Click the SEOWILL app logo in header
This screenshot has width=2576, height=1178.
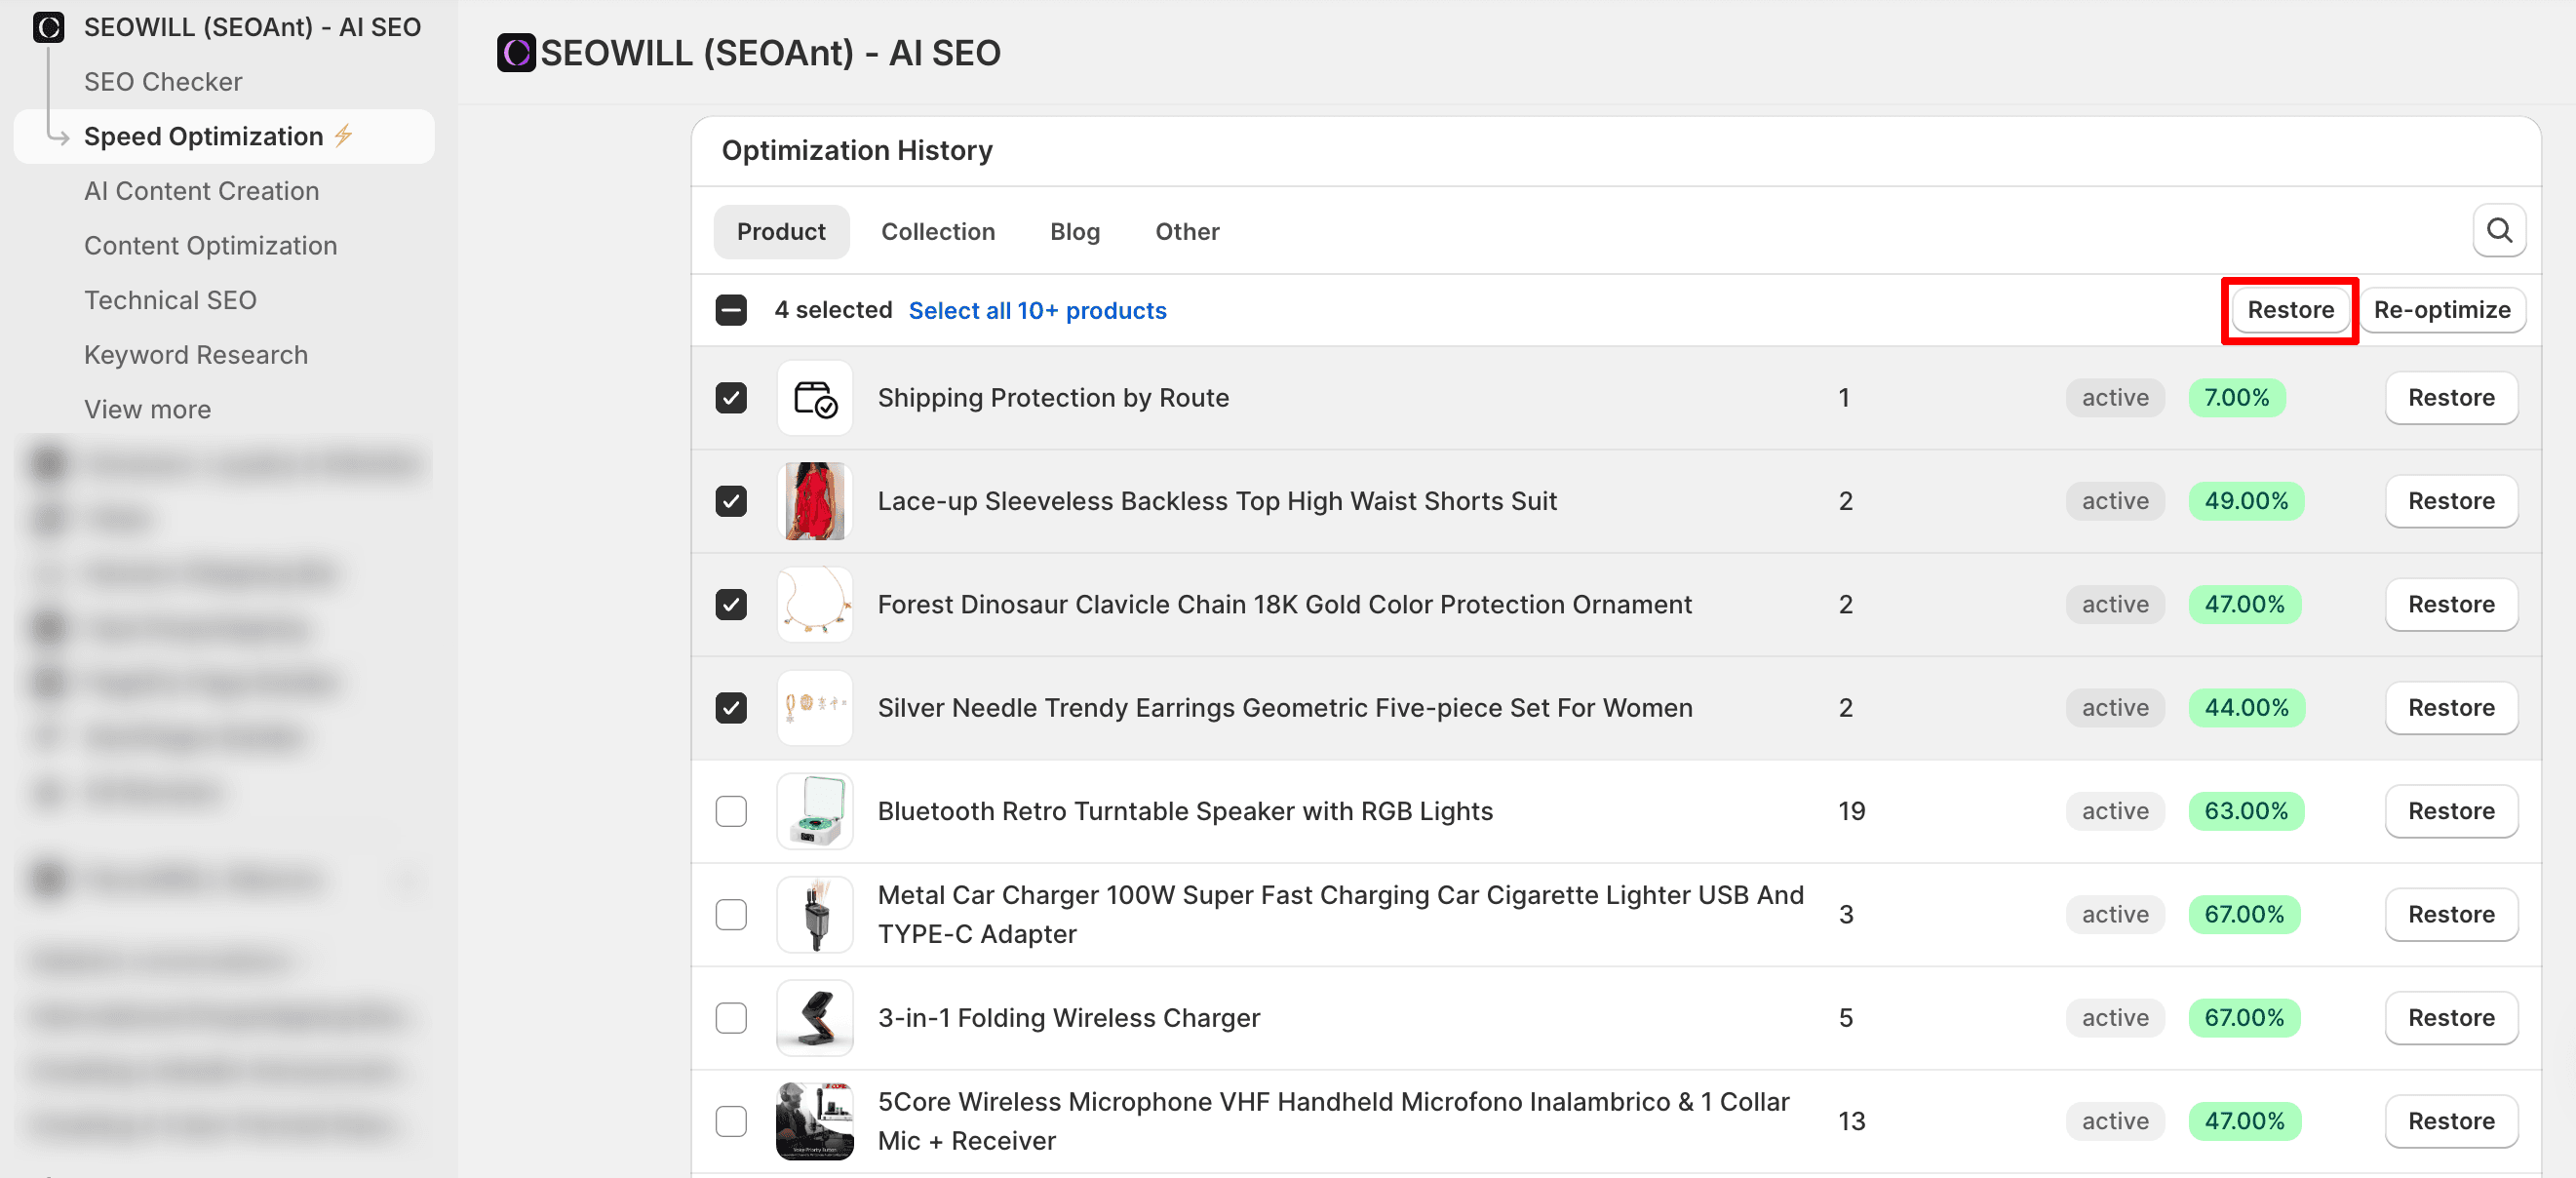516,53
